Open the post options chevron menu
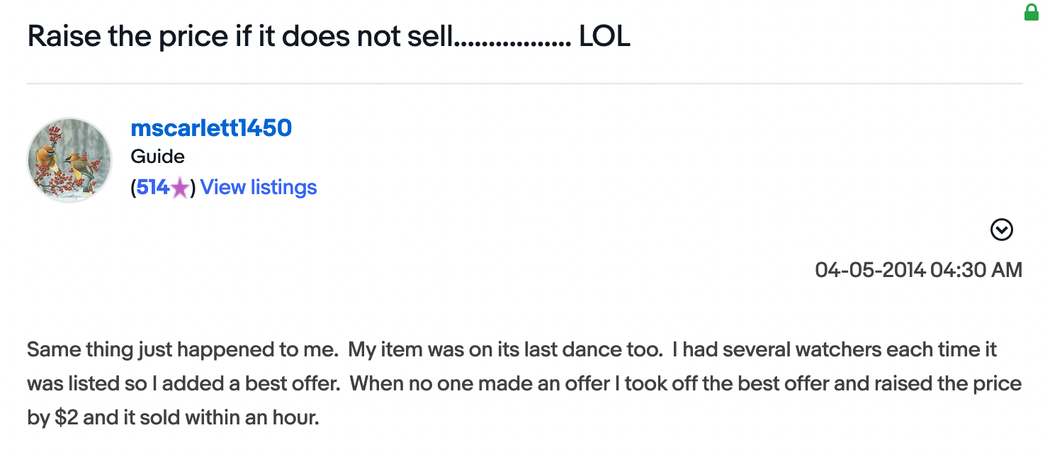 coord(1001,230)
